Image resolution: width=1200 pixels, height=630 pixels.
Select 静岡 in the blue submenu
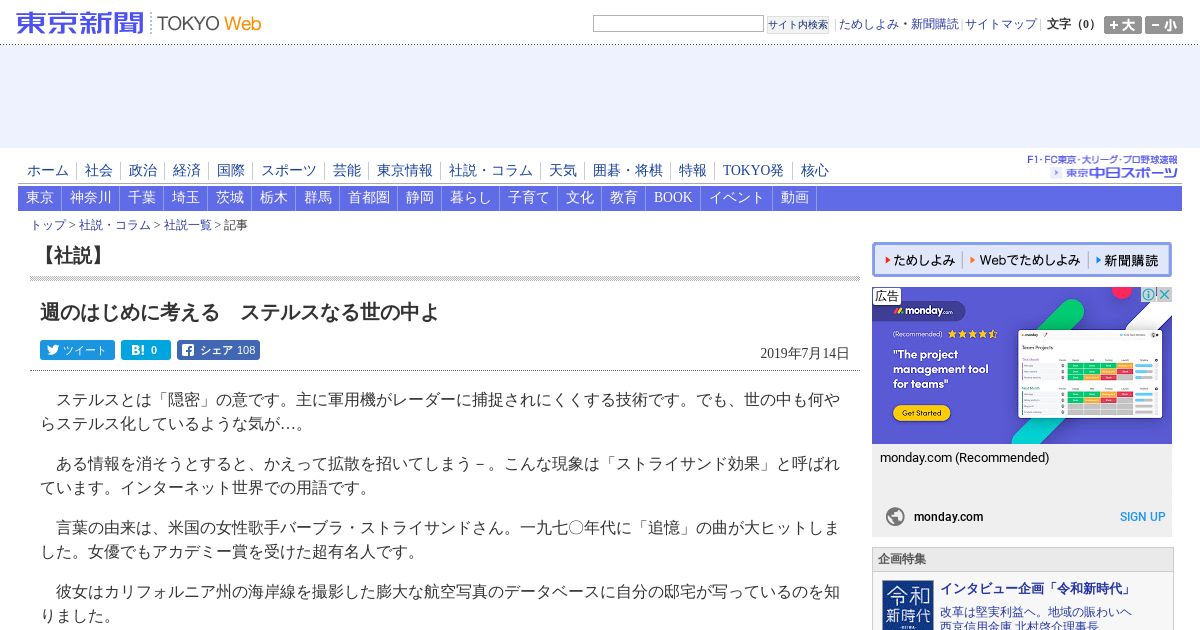(x=420, y=198)
